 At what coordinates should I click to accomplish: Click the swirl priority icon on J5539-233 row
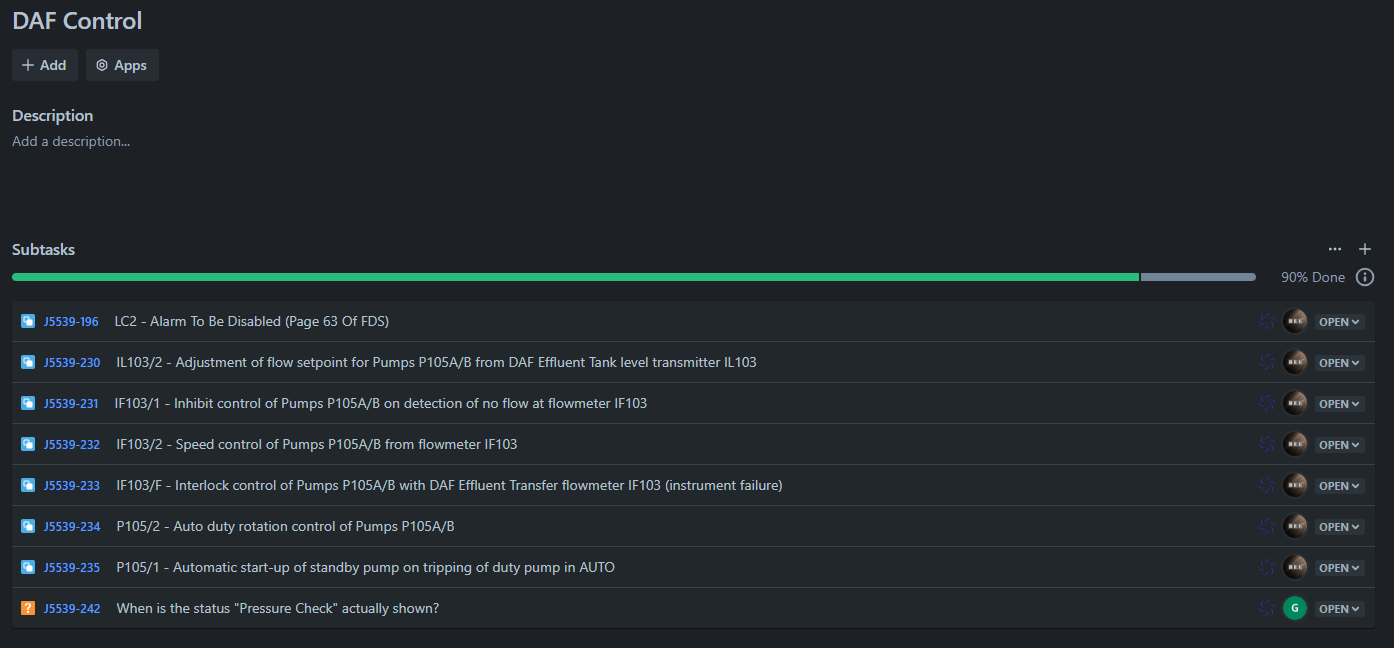[x=1267, y=486]
